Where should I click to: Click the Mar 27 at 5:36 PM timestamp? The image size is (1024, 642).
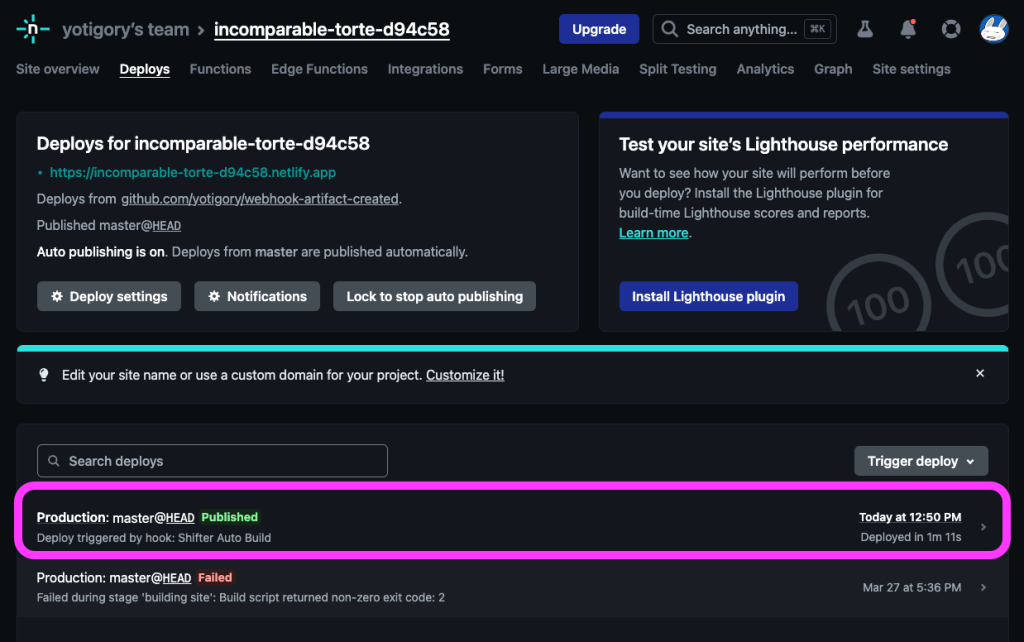pos(912,587)
